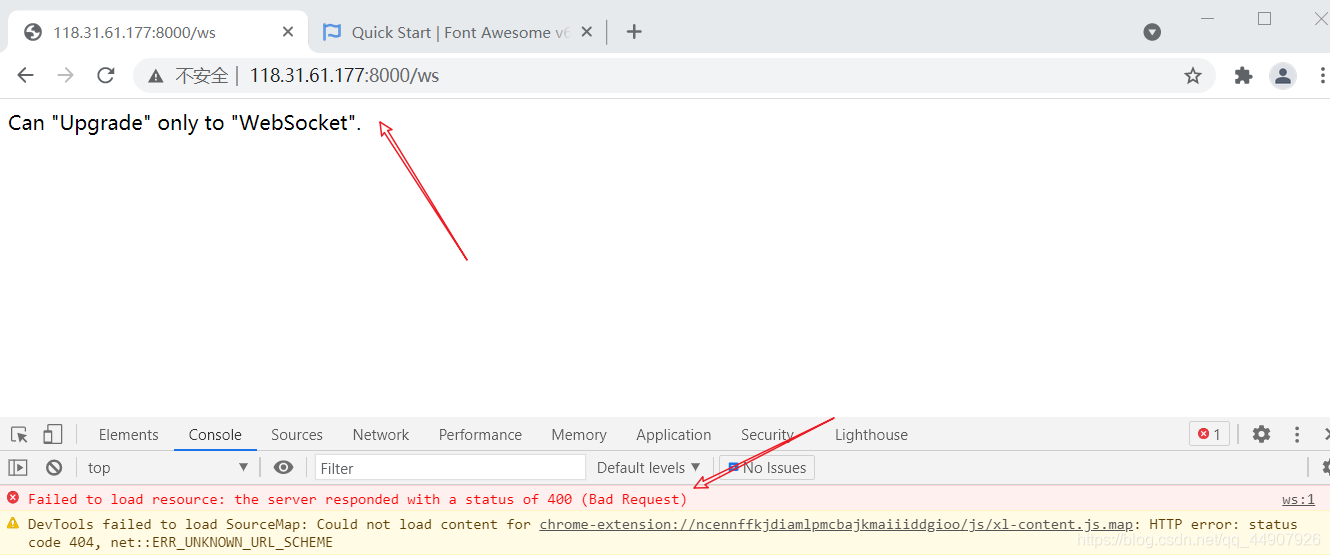Open a new browser tab
The height and width of the screenshot is (558, 1330).
(x=634, y=32)
